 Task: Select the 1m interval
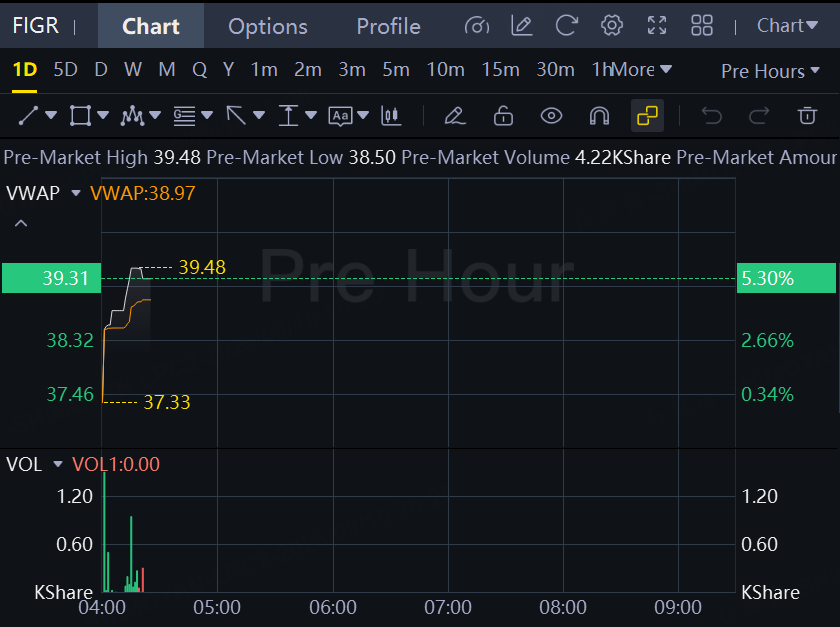264,70
